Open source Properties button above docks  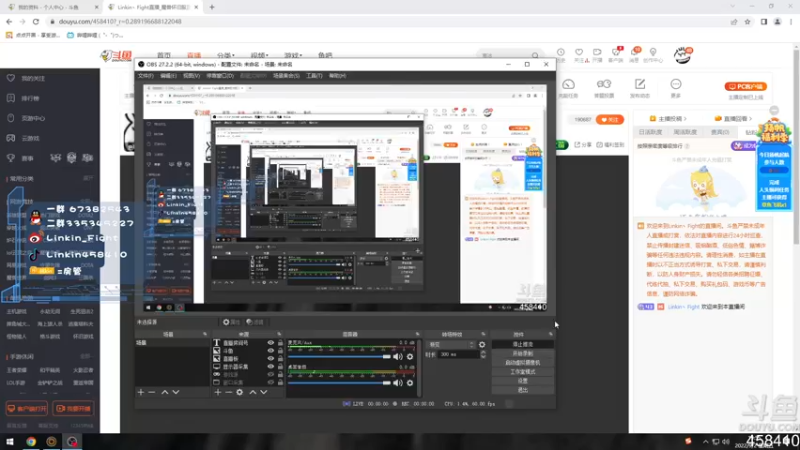point(231,322)
